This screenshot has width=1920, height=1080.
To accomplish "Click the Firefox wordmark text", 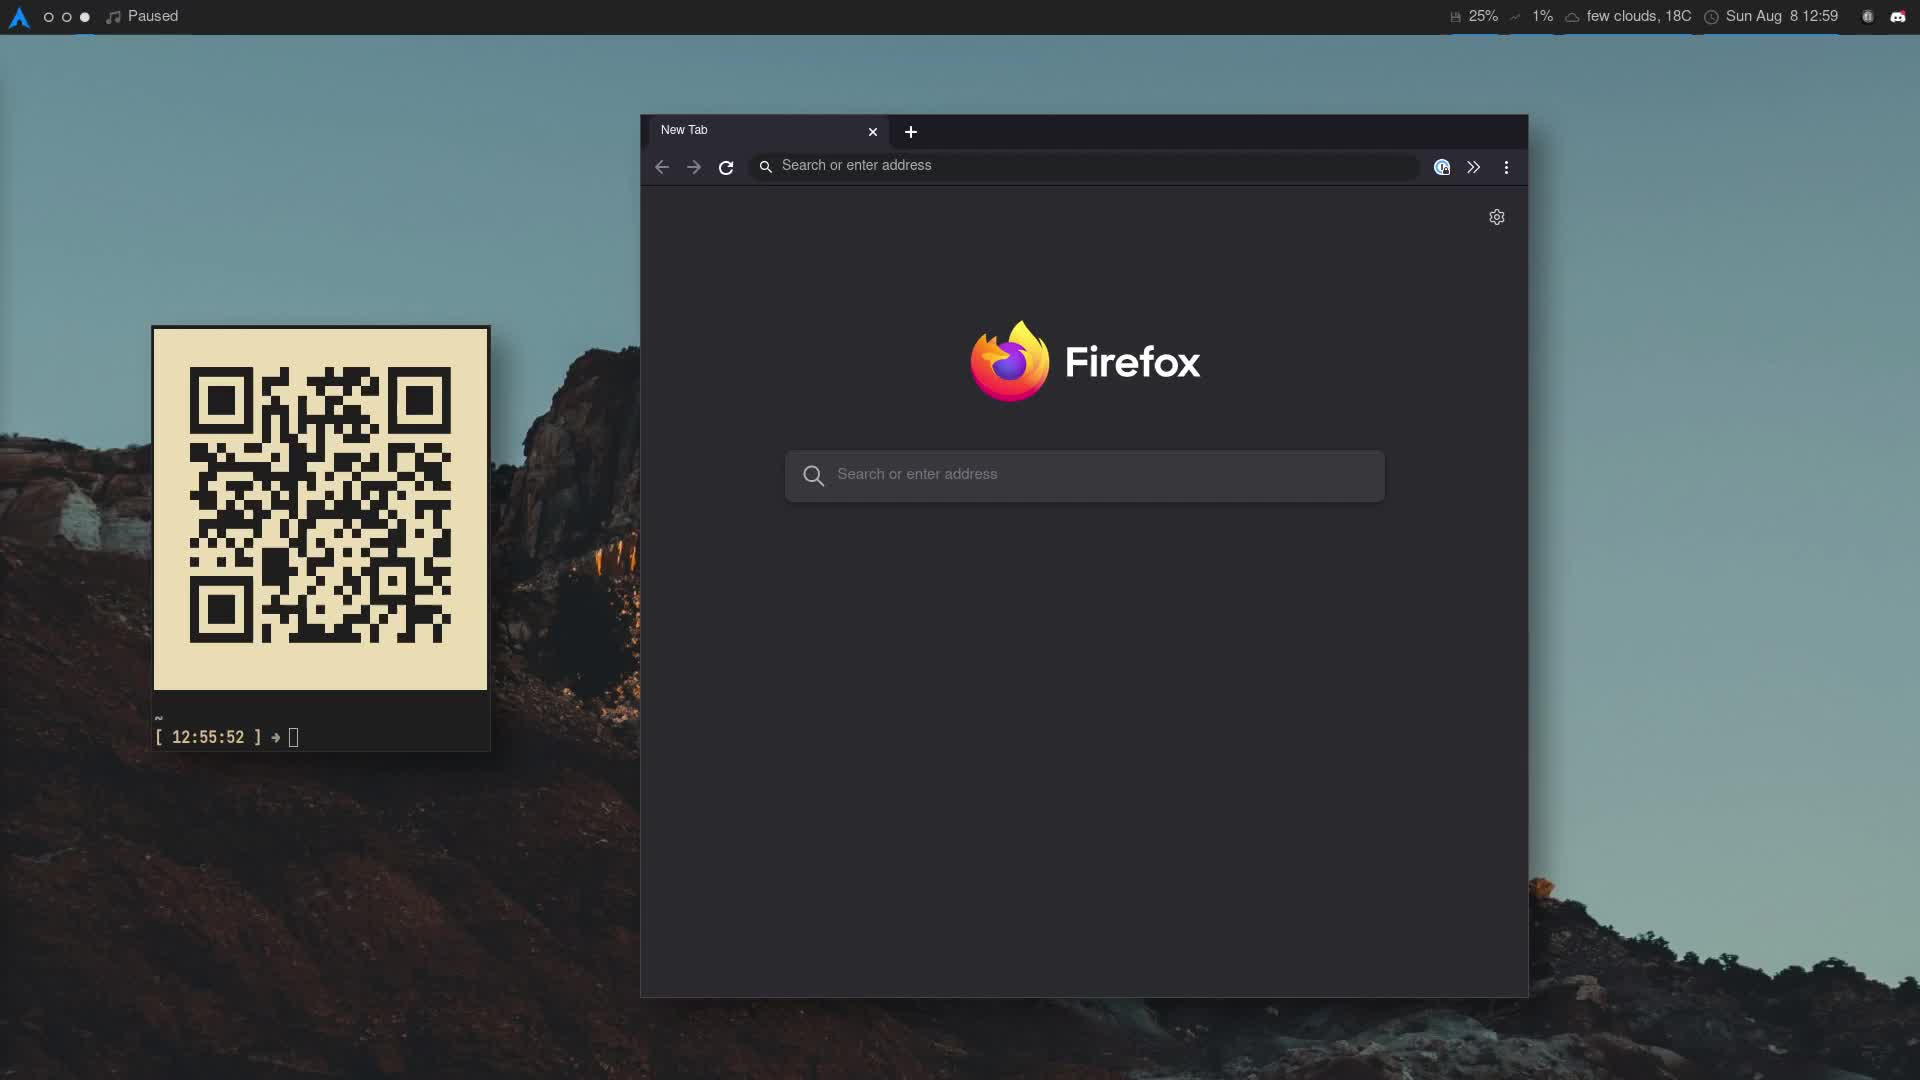I will pyautogui.click(x=1133, y=362).
